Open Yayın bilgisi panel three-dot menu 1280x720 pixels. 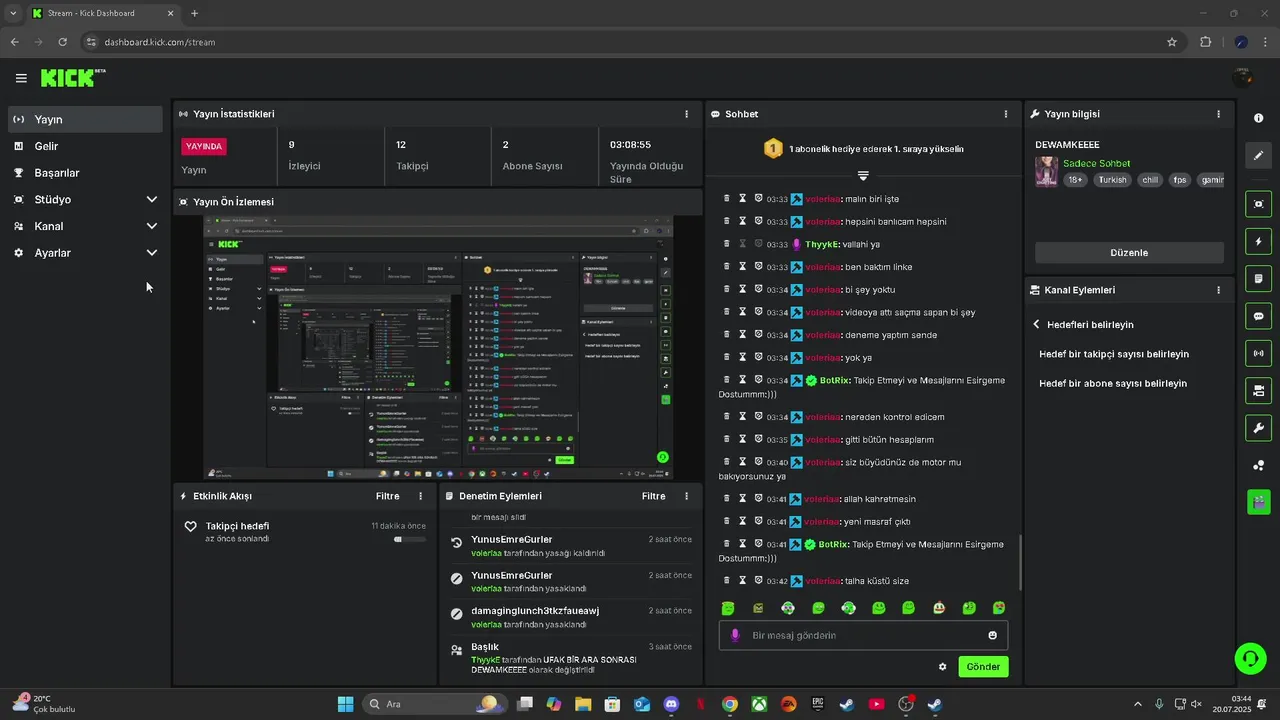click(x=1218, y=114)
